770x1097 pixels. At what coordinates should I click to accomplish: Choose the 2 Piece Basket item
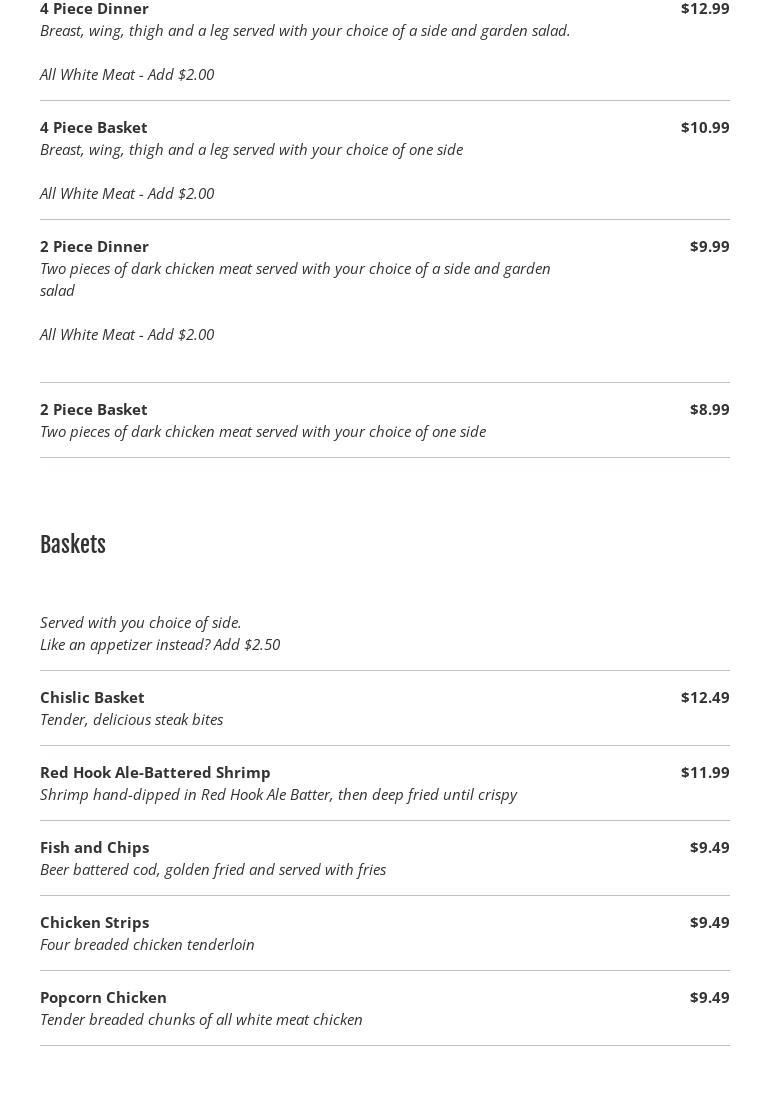(x=94, y=409)
